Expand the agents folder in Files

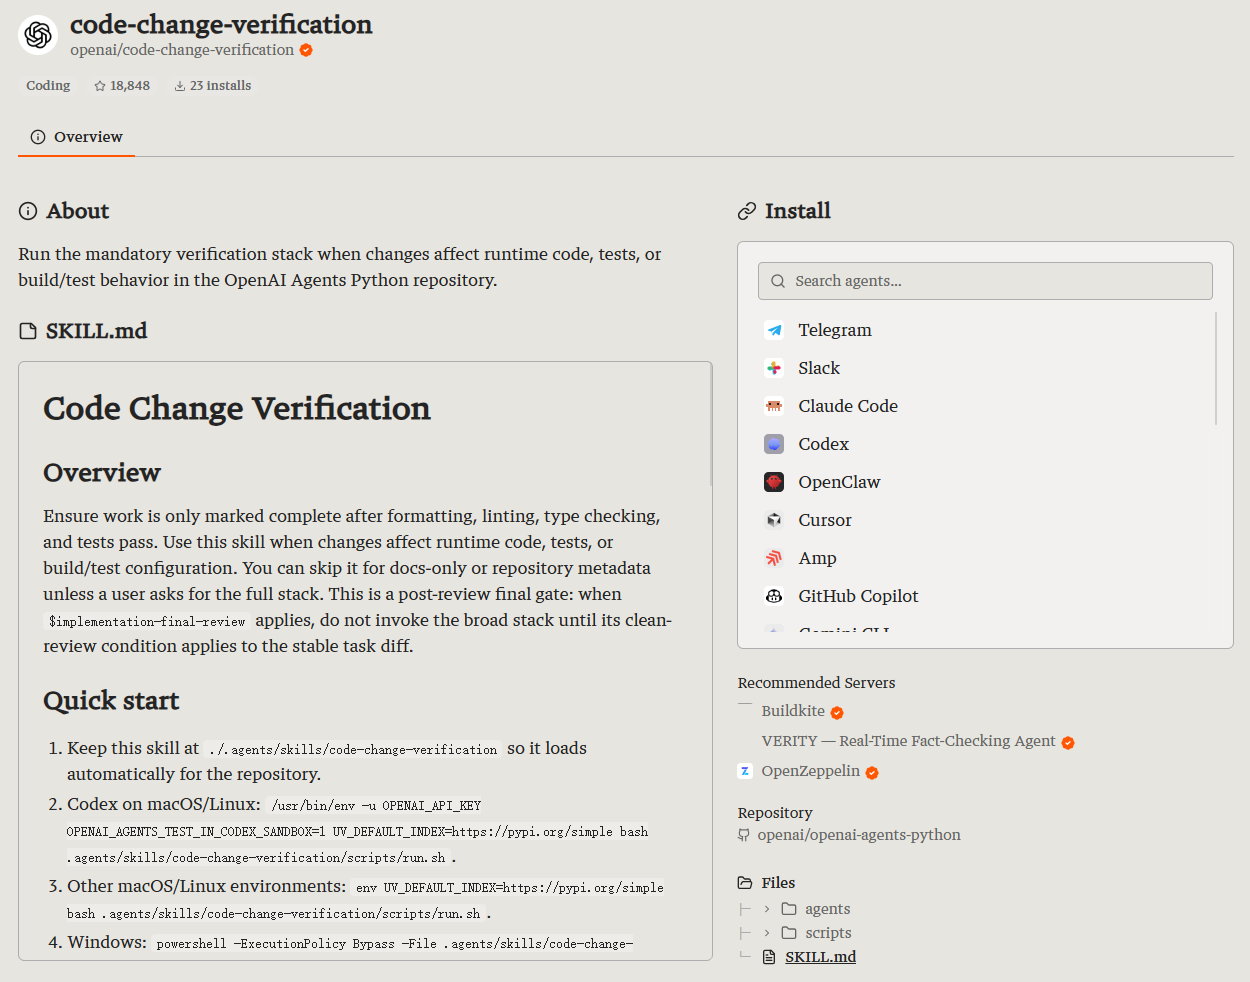(767, 909)
